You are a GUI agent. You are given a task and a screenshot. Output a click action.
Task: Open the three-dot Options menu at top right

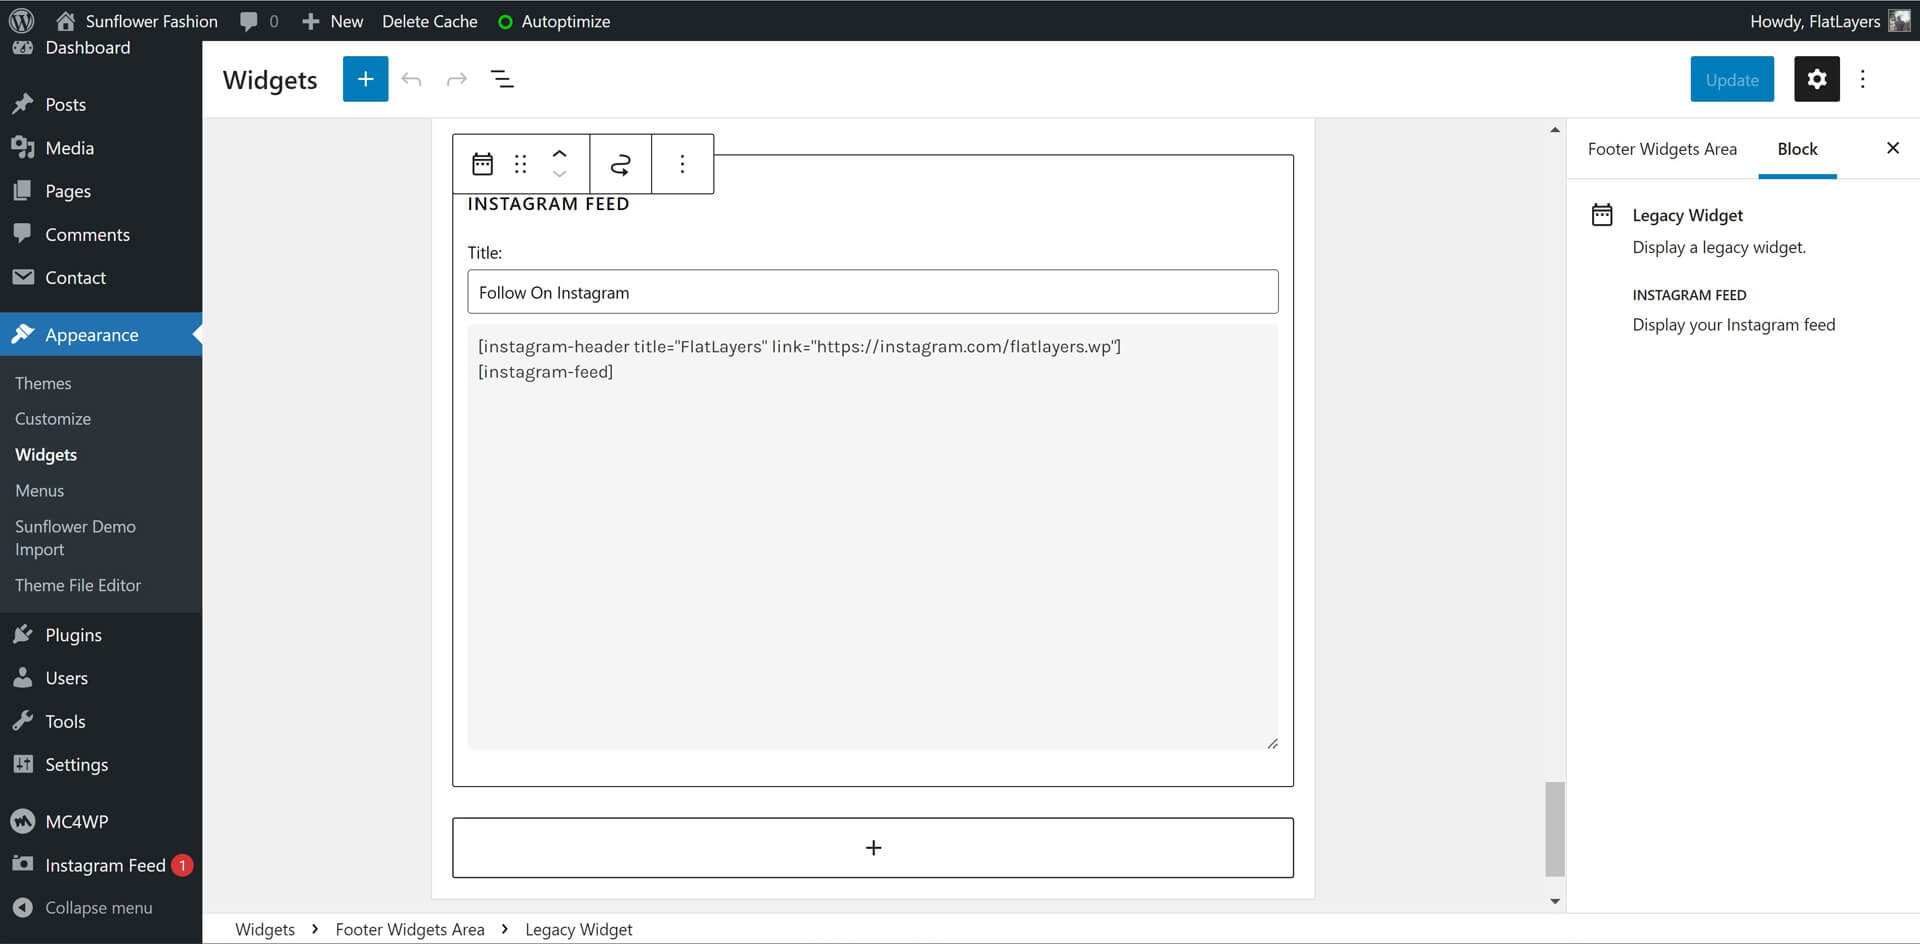tap(1862, 79)
